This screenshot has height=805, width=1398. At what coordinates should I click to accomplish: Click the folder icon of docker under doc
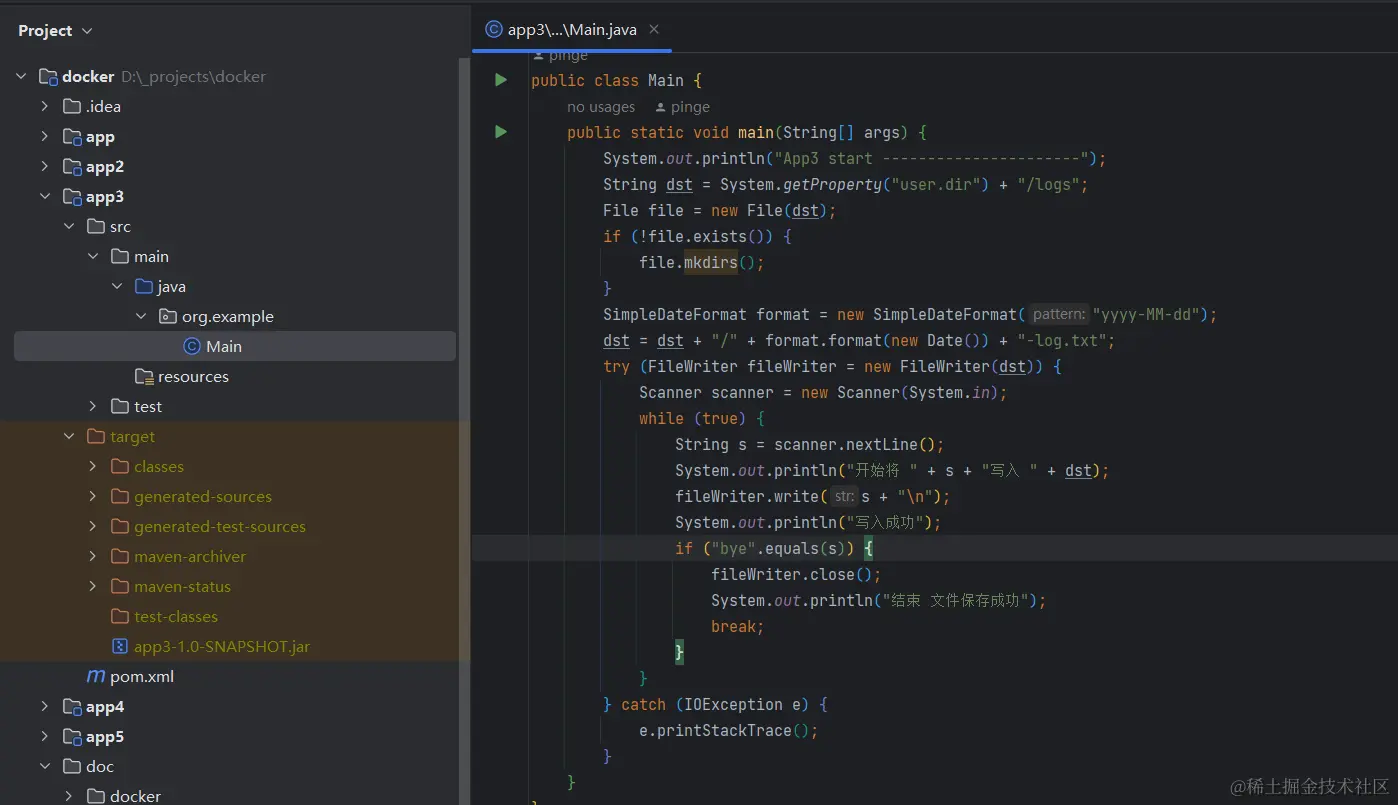pos(96,796)
